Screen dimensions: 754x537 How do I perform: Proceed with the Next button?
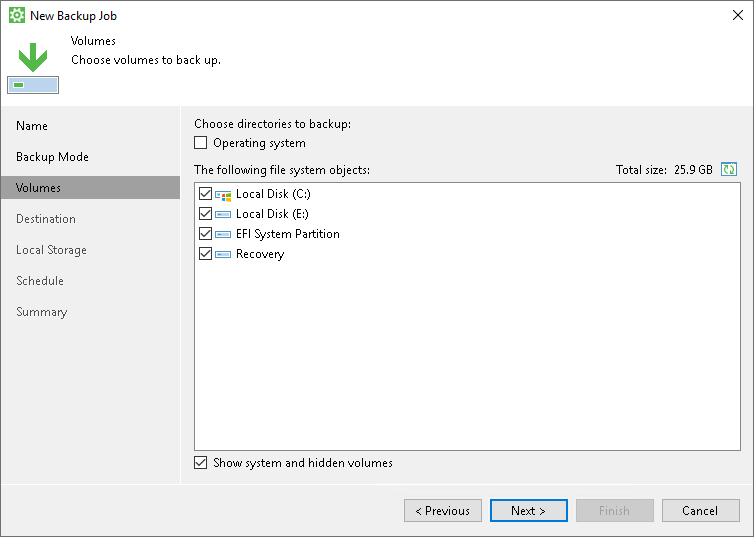pos(528,511)
